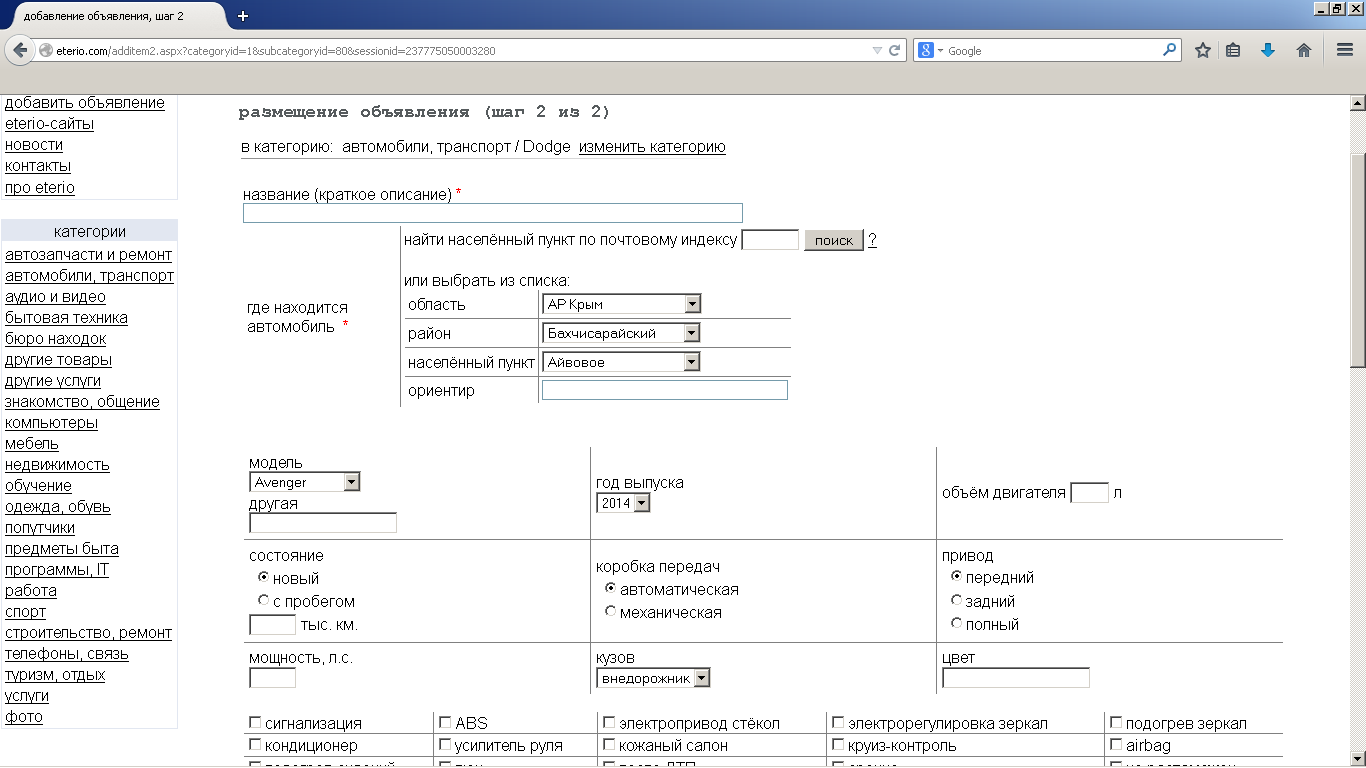Open the 'фото' category link
The height and width of the screenshot is (768, 1366).
(24, 717)
